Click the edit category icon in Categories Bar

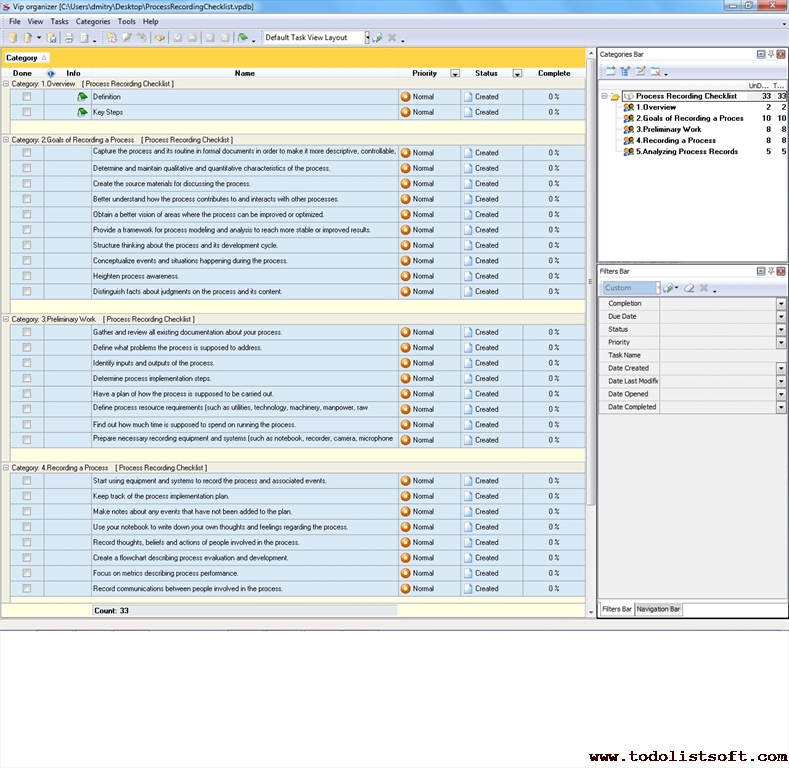[x=640, y=71]
